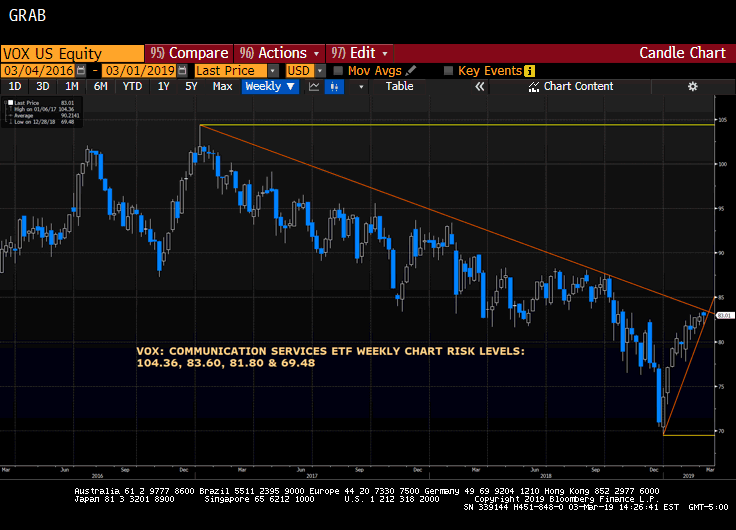Screen dimensions: 736x530
Task: Click the 2018 year label on time axis
Action: (546, 476)
